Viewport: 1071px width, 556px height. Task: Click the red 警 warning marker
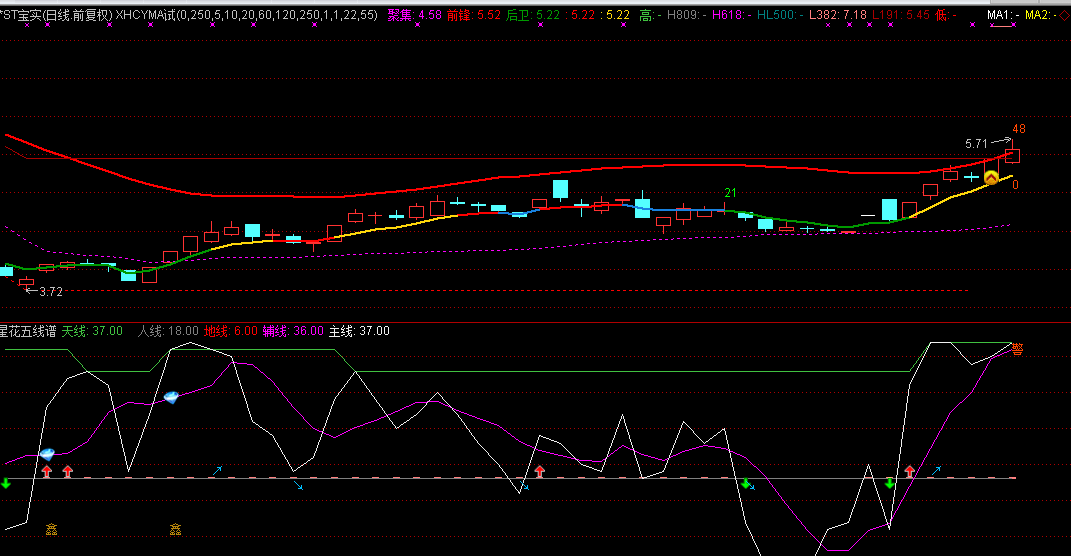point(1017,349)
